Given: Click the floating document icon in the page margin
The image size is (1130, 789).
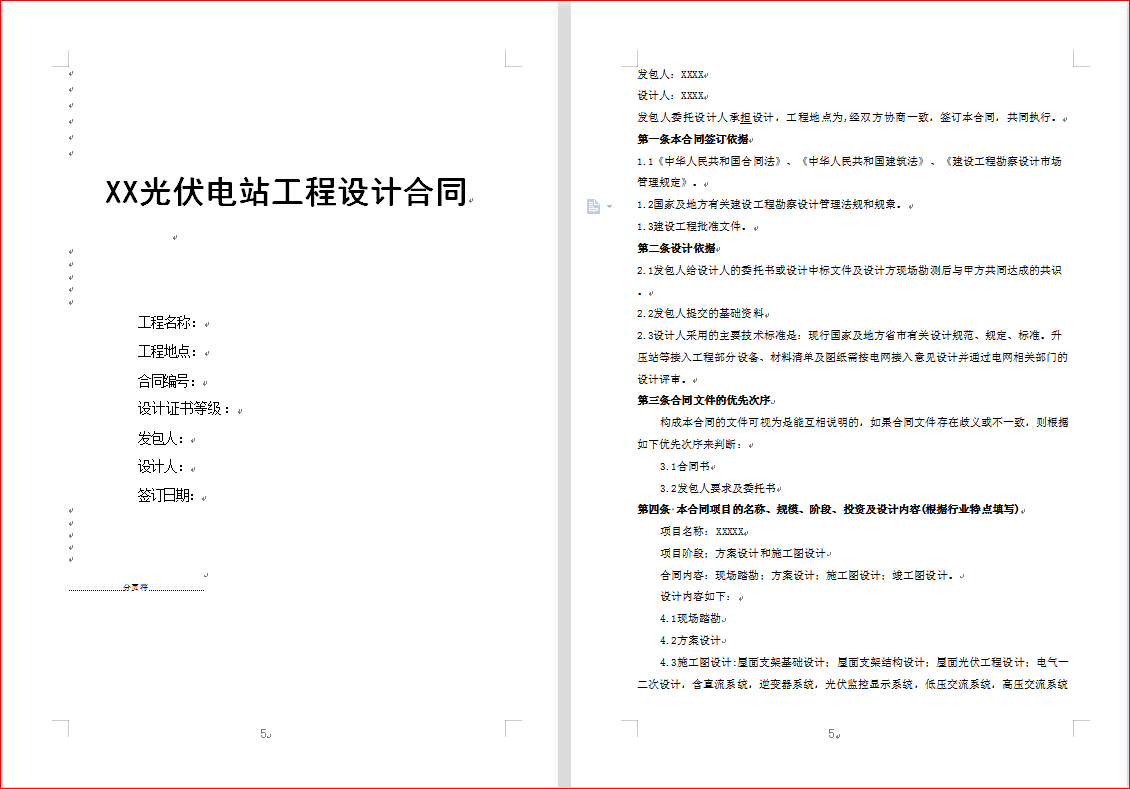Looking at the screenshot, I should [593, 206].
